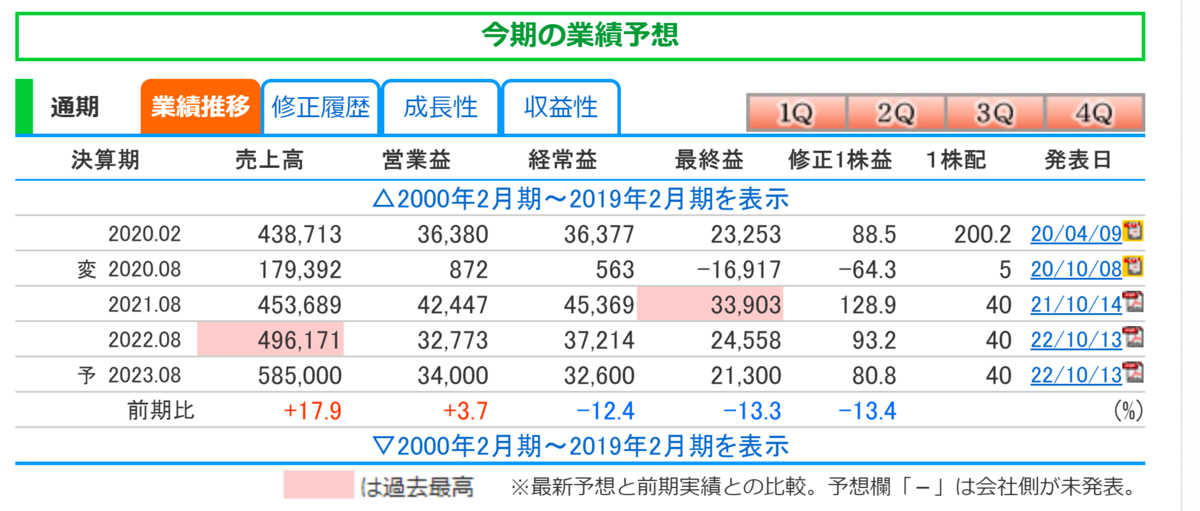Viewport: 1200px width, 511px height.
Task: Click the 最終益 column header
Action: point(710,160)
